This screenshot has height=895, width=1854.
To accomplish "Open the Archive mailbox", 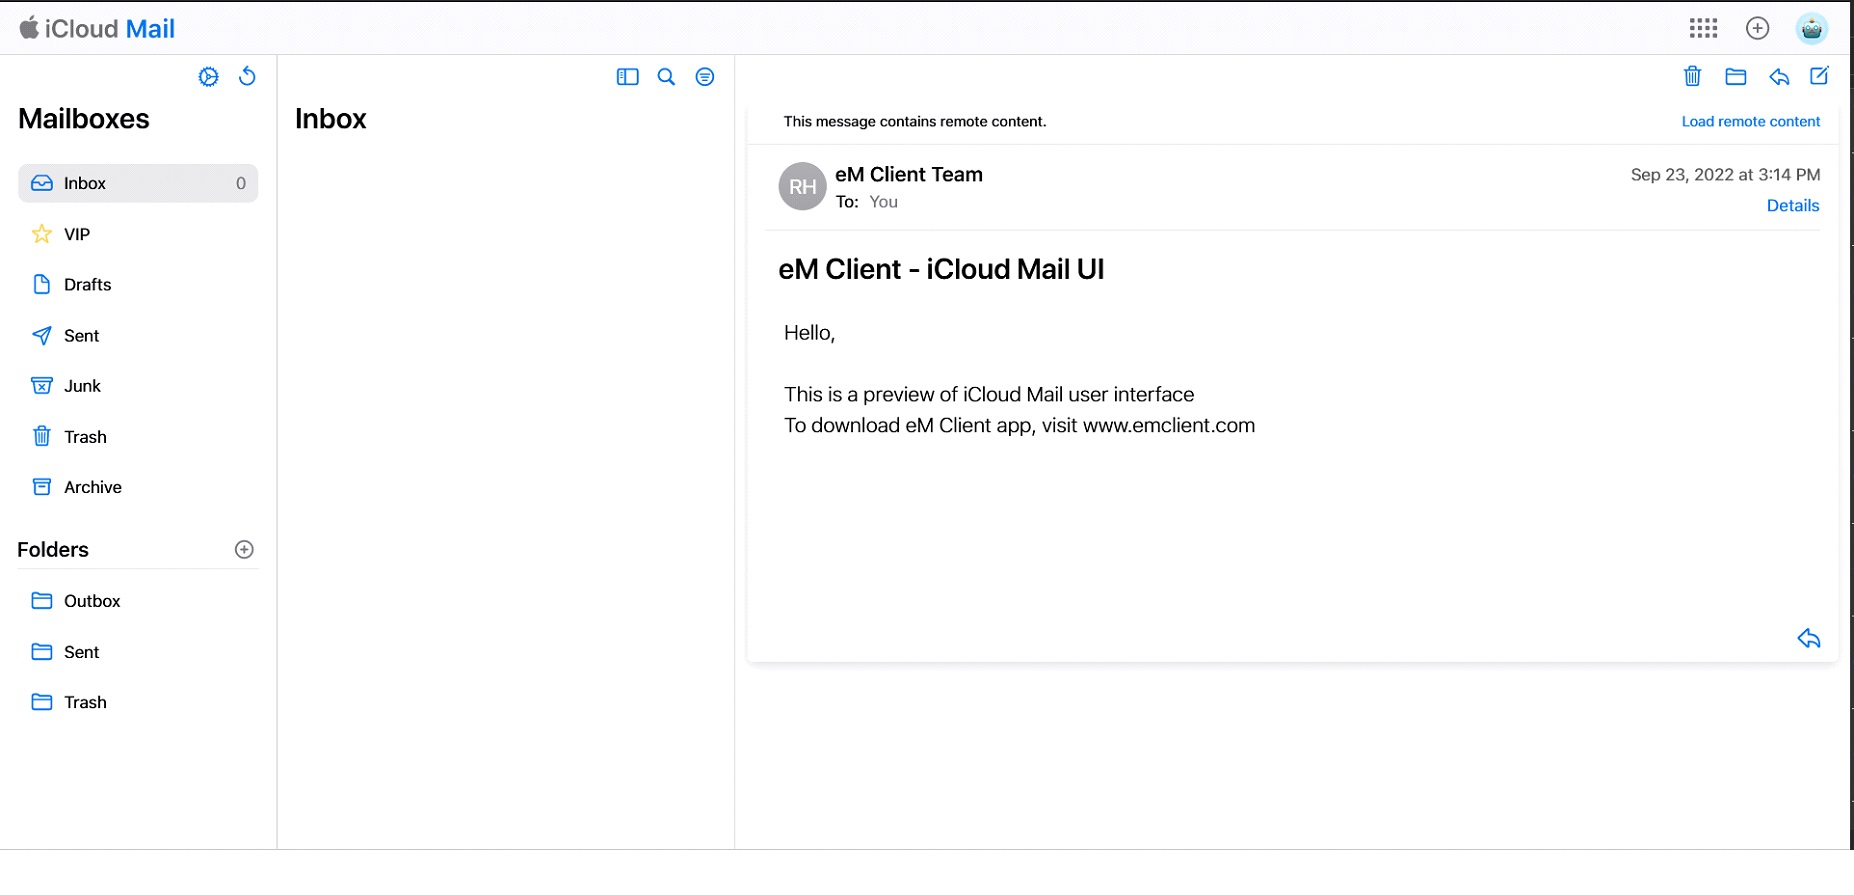I will point(138,487).
